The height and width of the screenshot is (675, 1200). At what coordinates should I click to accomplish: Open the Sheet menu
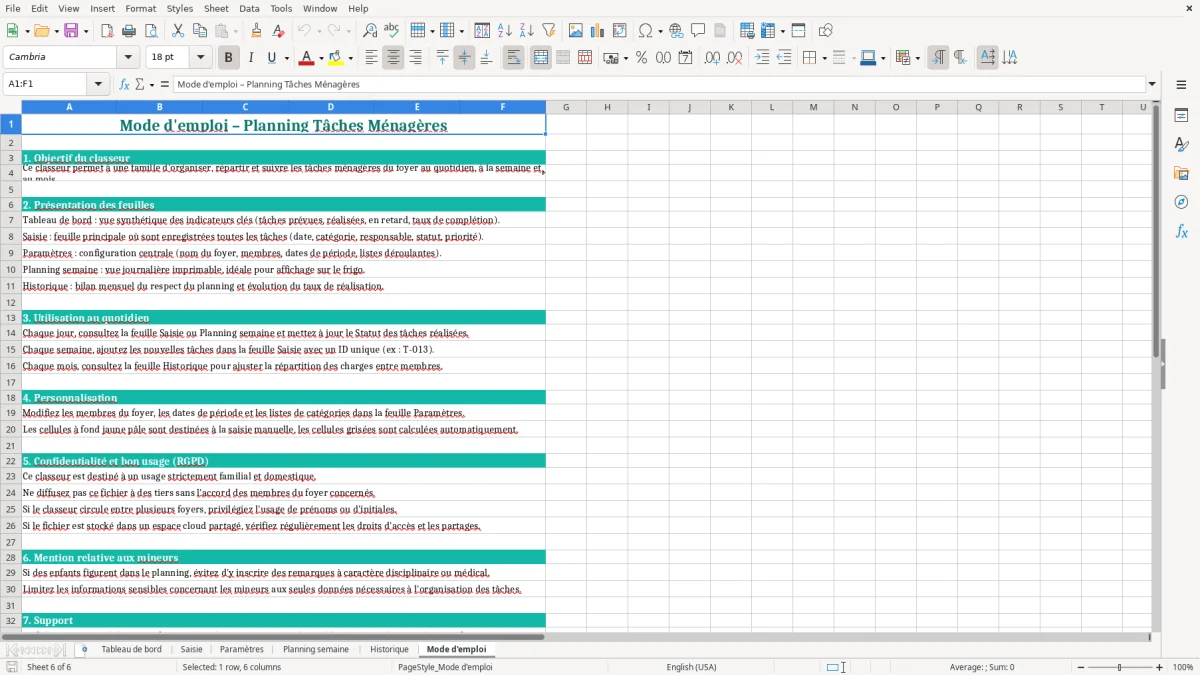tap(216, 8)
